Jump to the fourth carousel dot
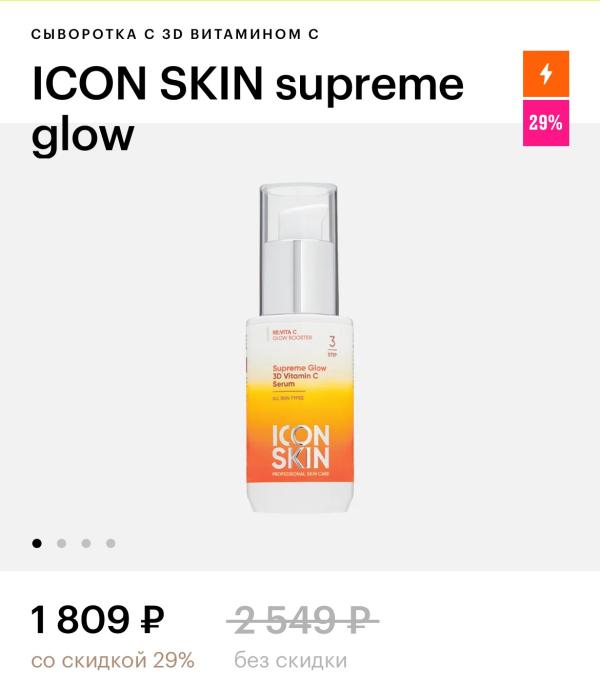Image resolution: width=600 pixels, height=688 pixels. [x=111, y=543]
